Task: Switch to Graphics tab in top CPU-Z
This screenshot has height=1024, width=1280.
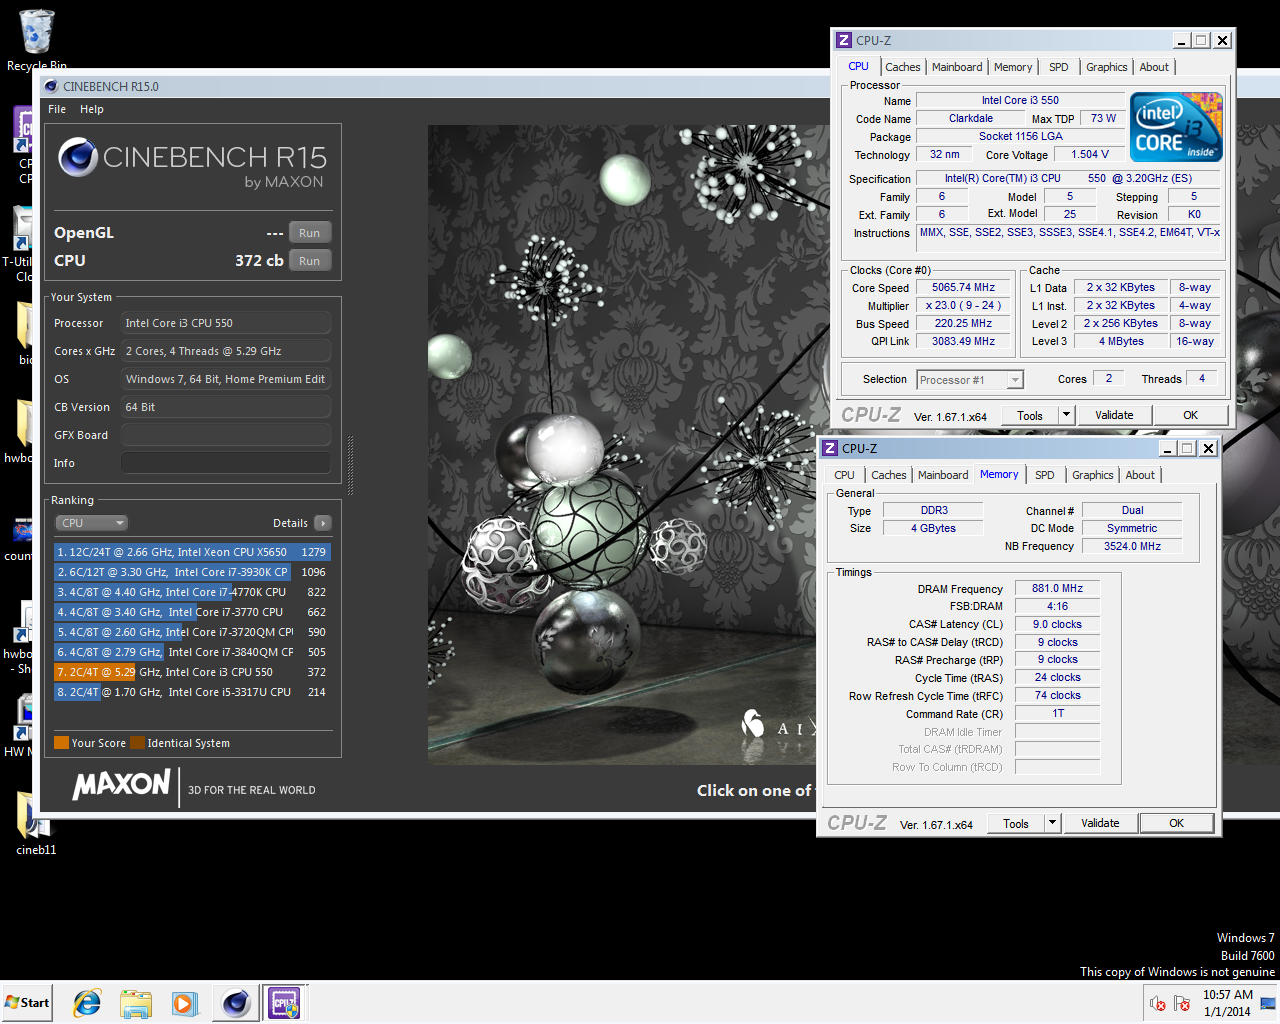Action: click(1107, 67)
